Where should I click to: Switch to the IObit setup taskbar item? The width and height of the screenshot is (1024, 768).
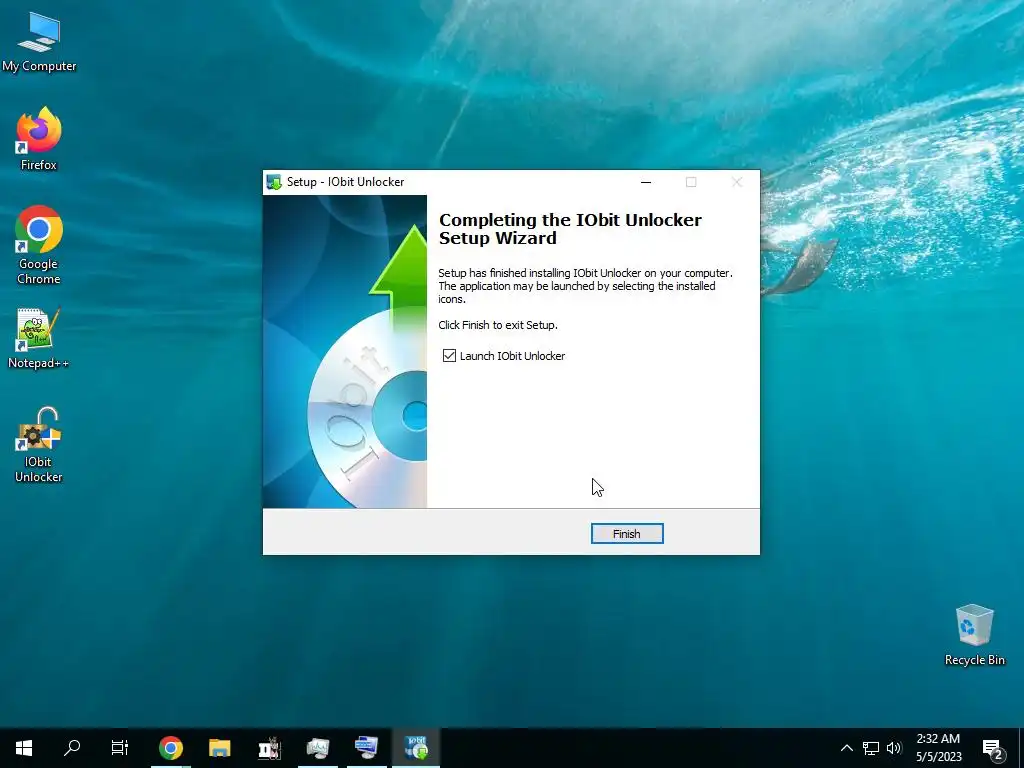tap(416, 748)
